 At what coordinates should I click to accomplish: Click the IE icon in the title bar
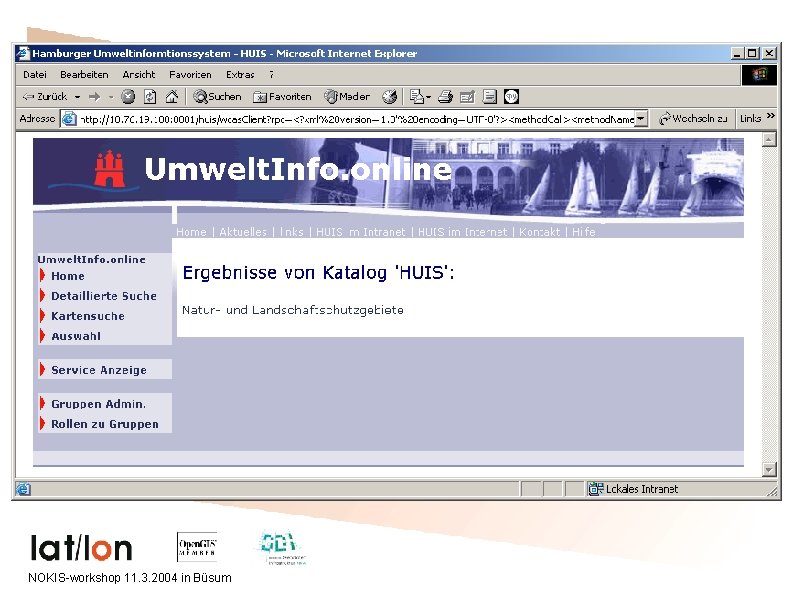click(x=23, y=53)
